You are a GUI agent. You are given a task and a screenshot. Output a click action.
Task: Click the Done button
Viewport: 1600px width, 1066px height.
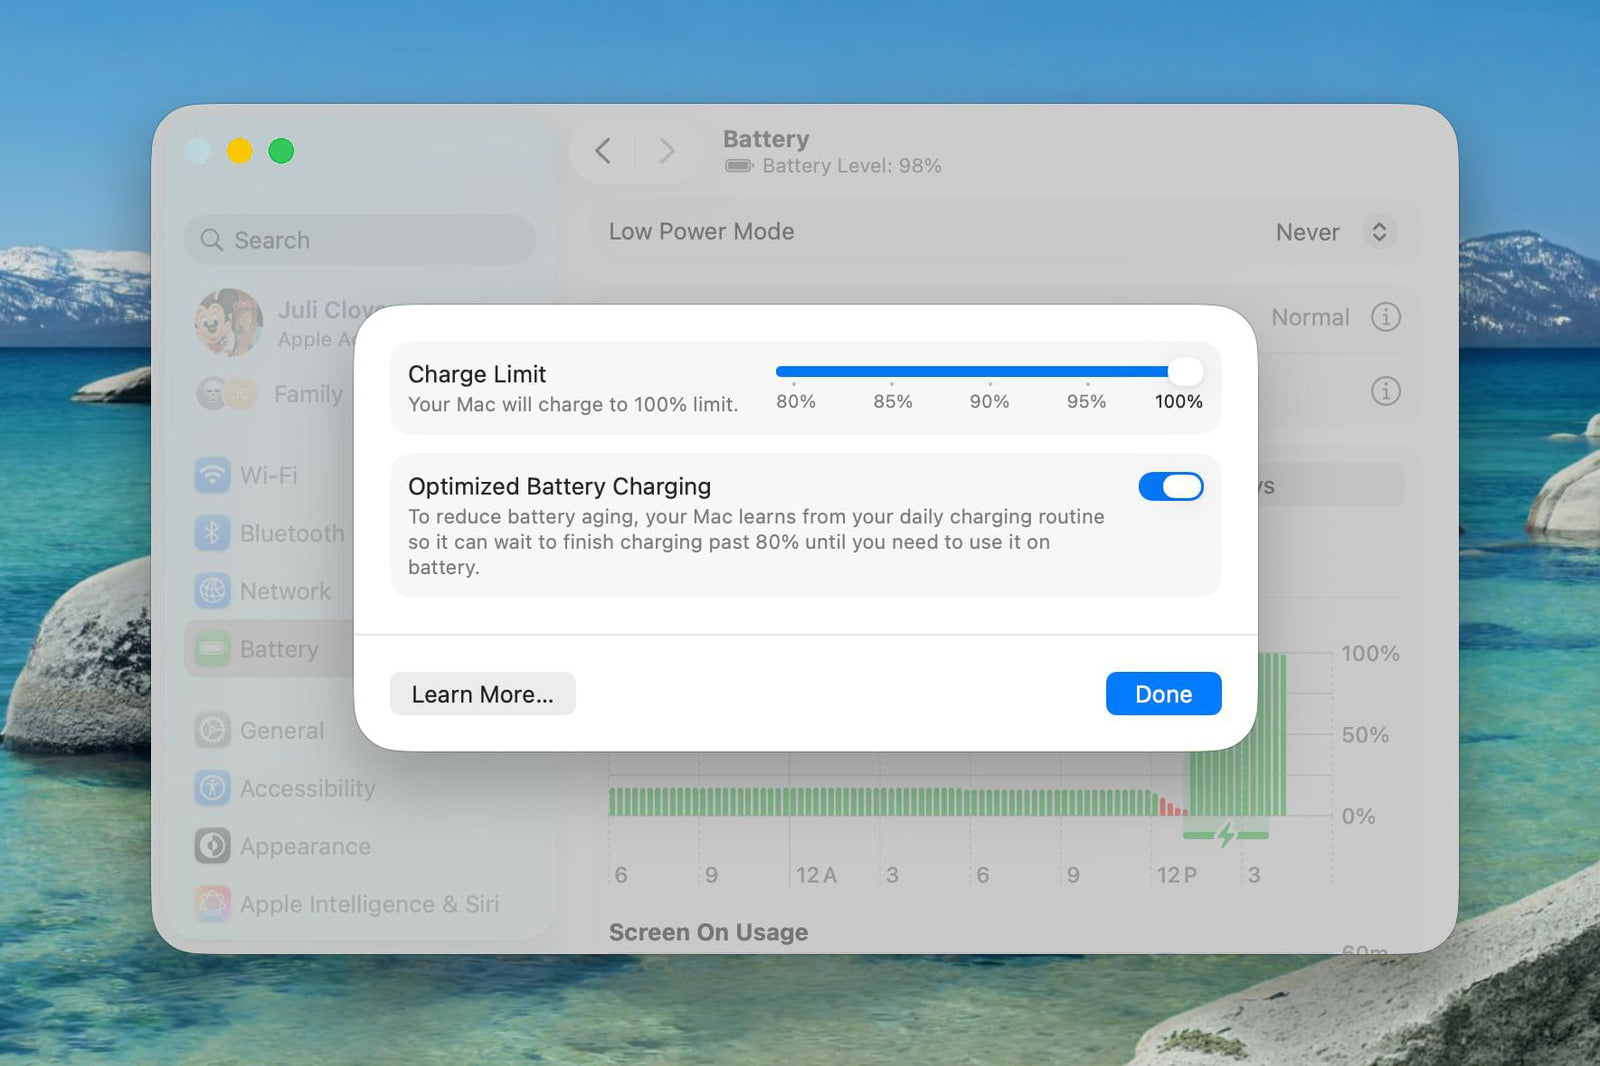click(1163, 694)
